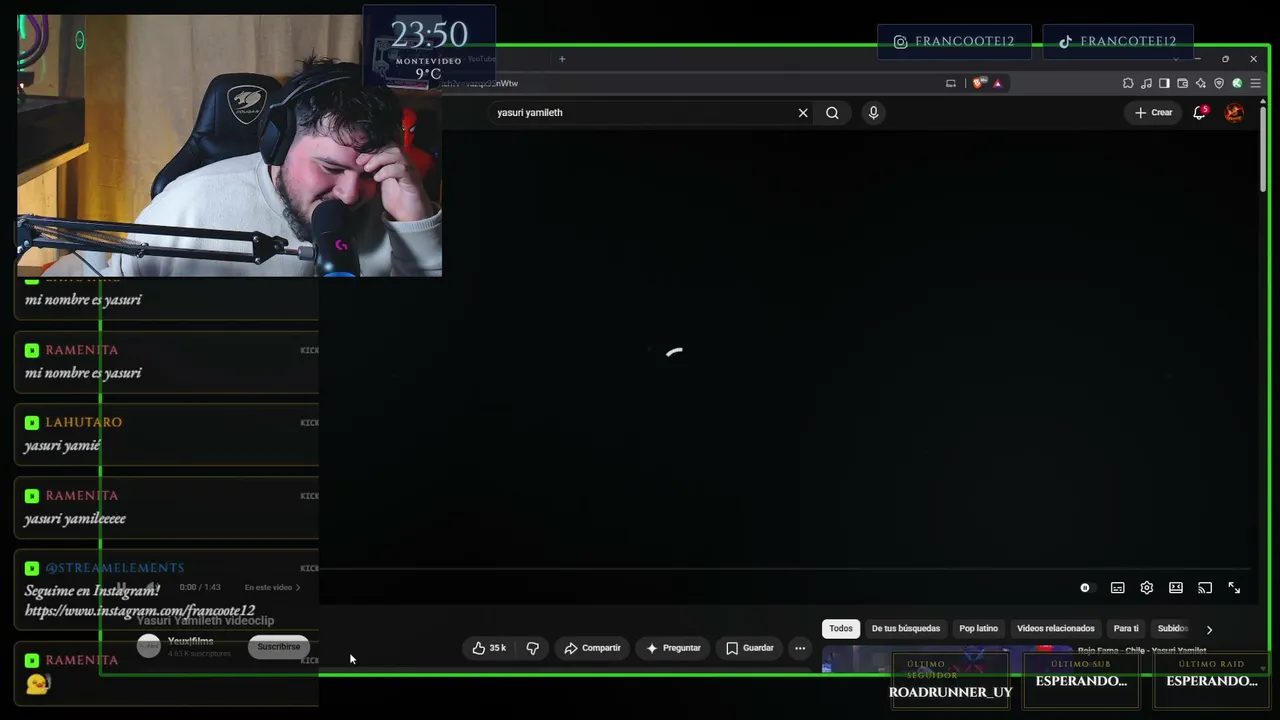Save the video with Guardar
Image resolution: width=1280 pixels, height=720 pixels.
750,648
